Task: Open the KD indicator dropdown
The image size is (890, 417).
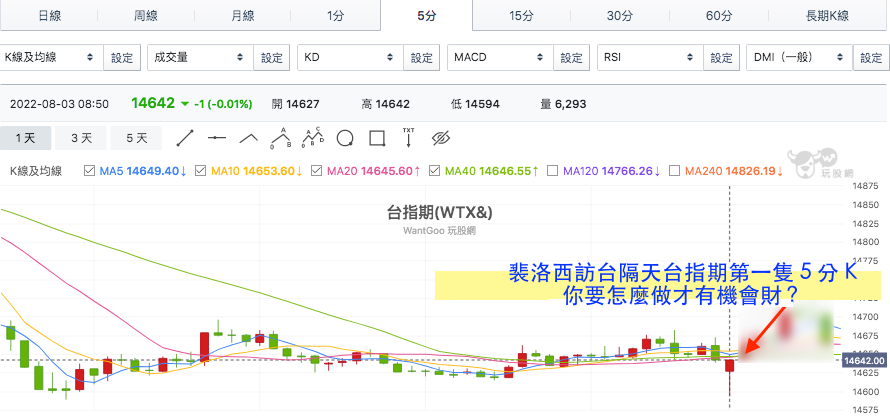Action: [x=350, y=57]
